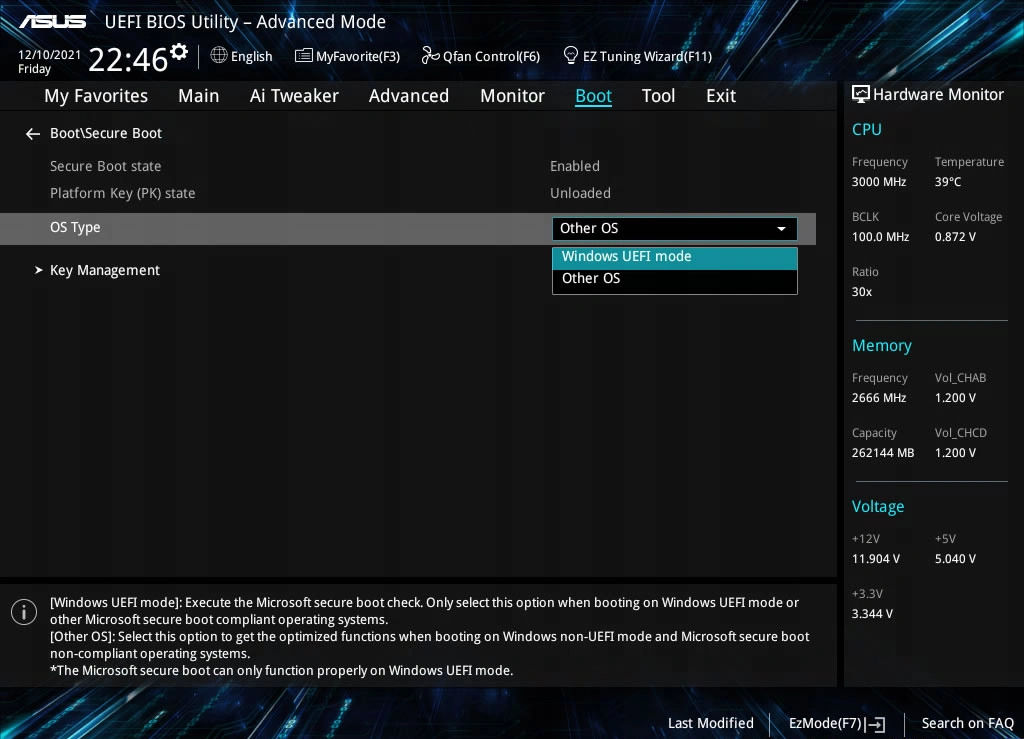The height and width of the screenshot is (739, 1024).
Task: Click the CPU frequency value 3000 MHz
Action: (x=879, y=182)
